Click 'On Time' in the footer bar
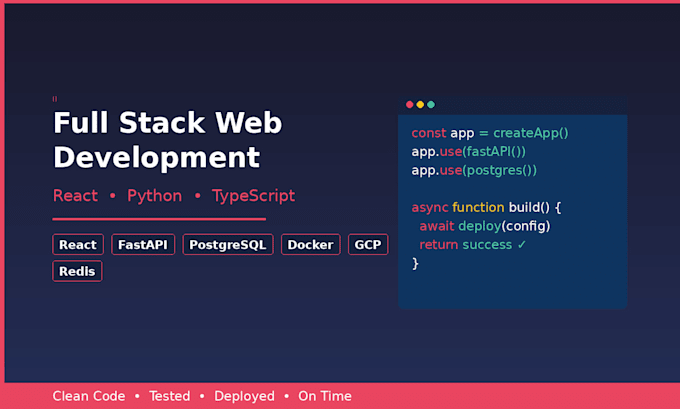Screen dimensions: 680x409 pyautogui.click(x=325, y=396)
